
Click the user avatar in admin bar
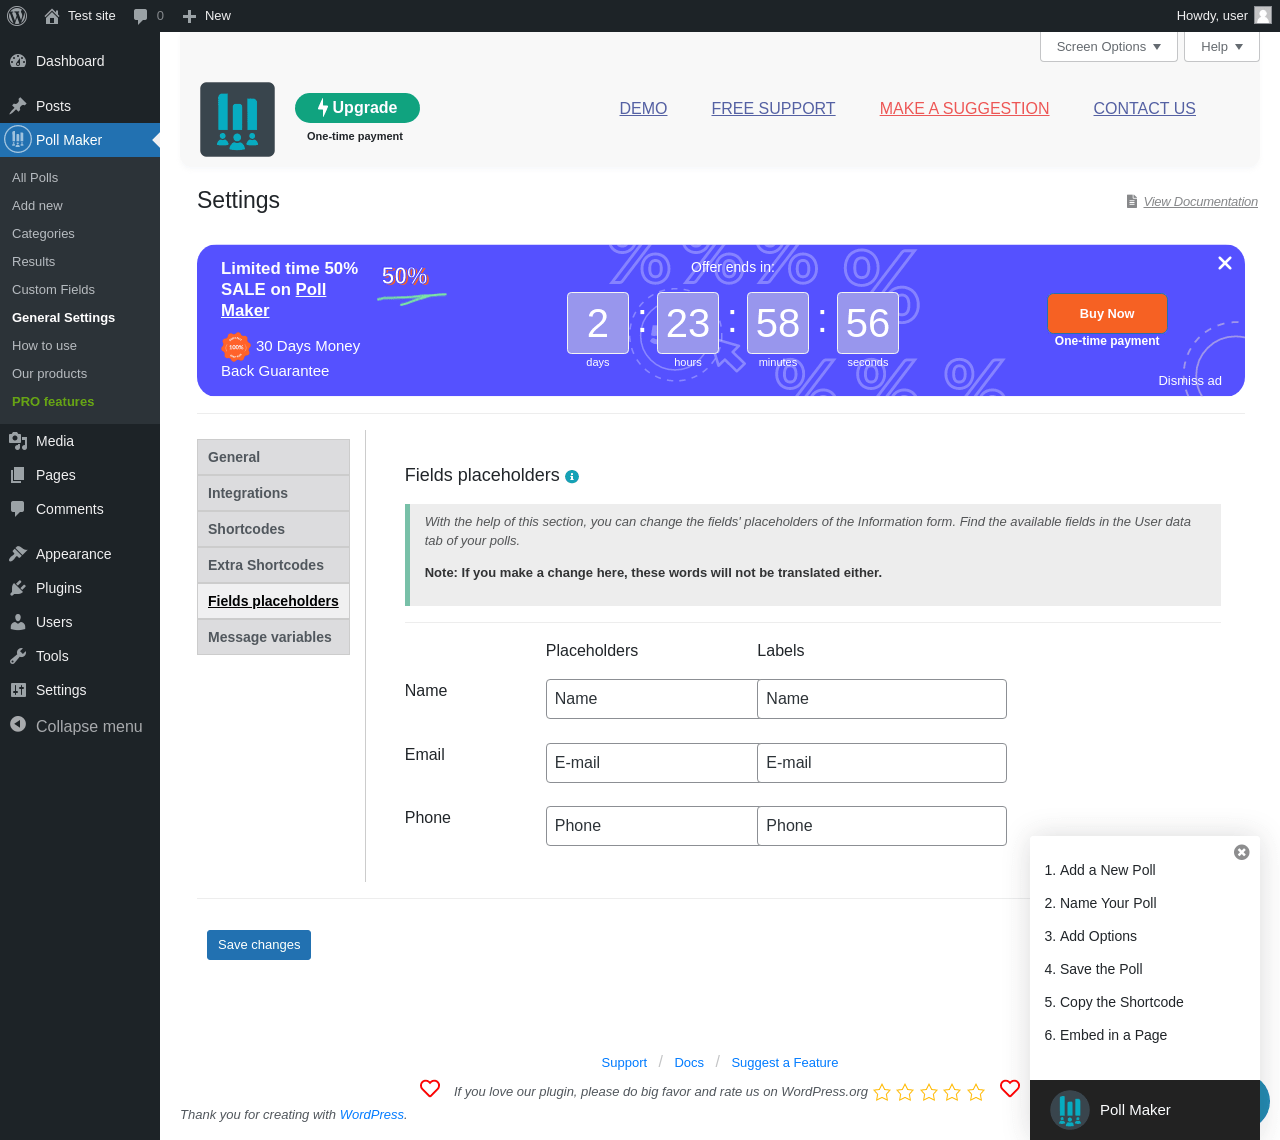(1263, 15)
